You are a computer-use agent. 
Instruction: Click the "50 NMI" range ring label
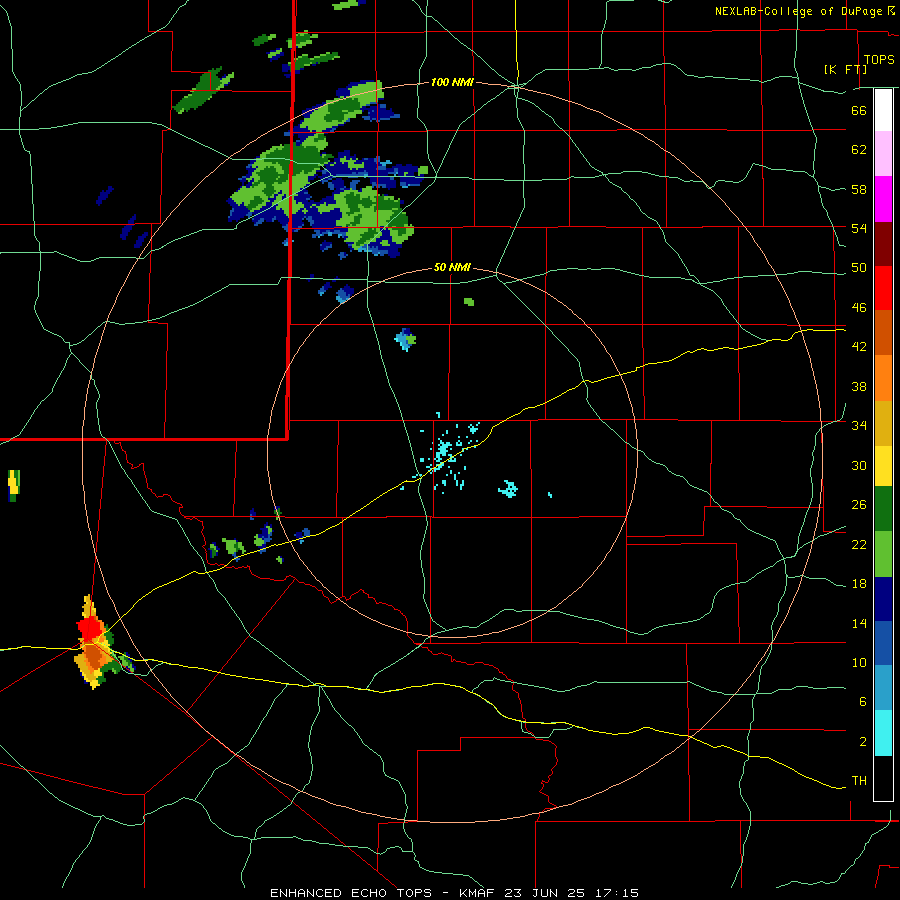[452, 267]
